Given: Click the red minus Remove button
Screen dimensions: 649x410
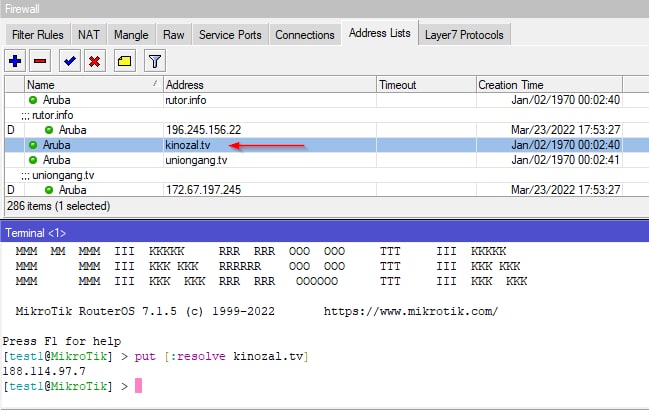Looking at the screenshot, I should tap(40, 61).
